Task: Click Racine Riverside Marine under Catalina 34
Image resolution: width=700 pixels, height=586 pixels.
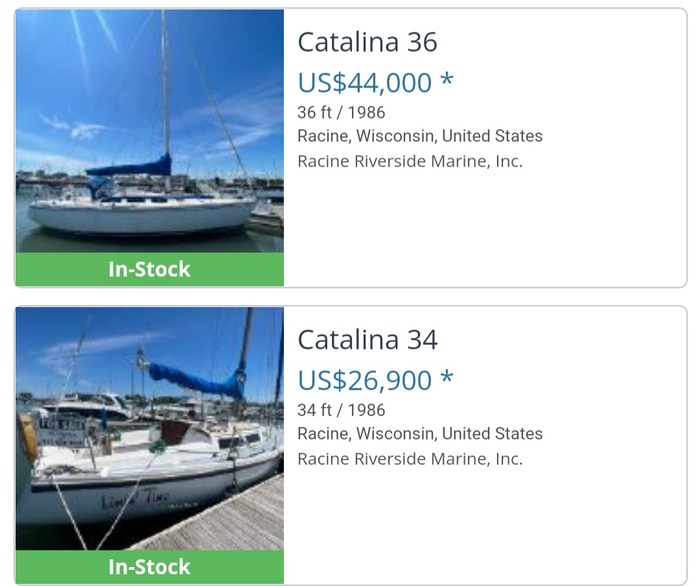Action: tap(410, 459)
